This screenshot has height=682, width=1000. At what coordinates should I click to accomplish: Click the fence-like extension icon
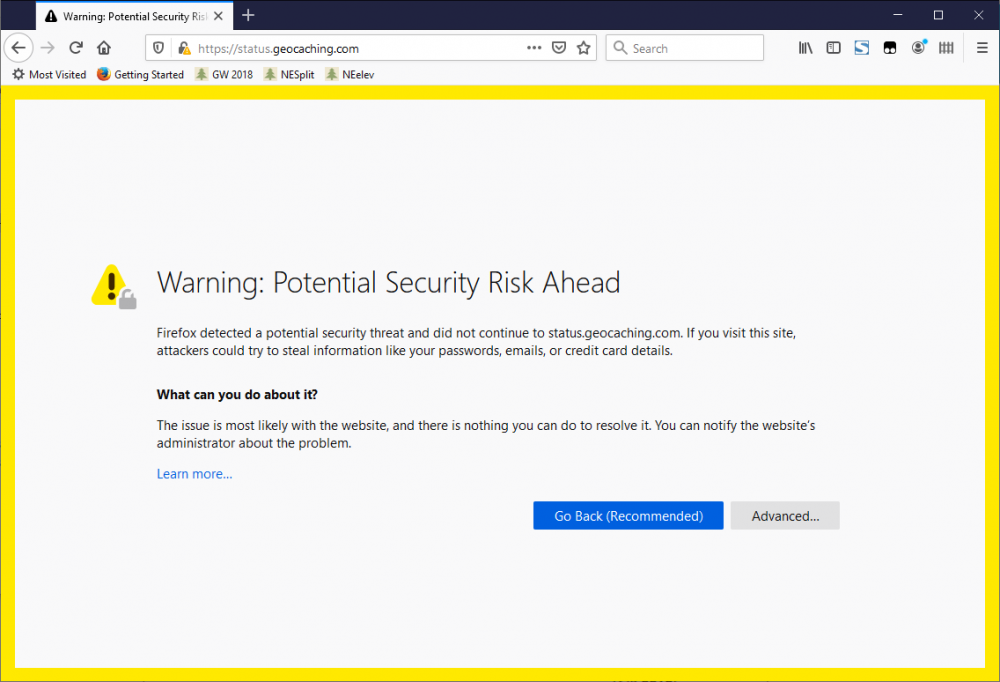[946, 48]
